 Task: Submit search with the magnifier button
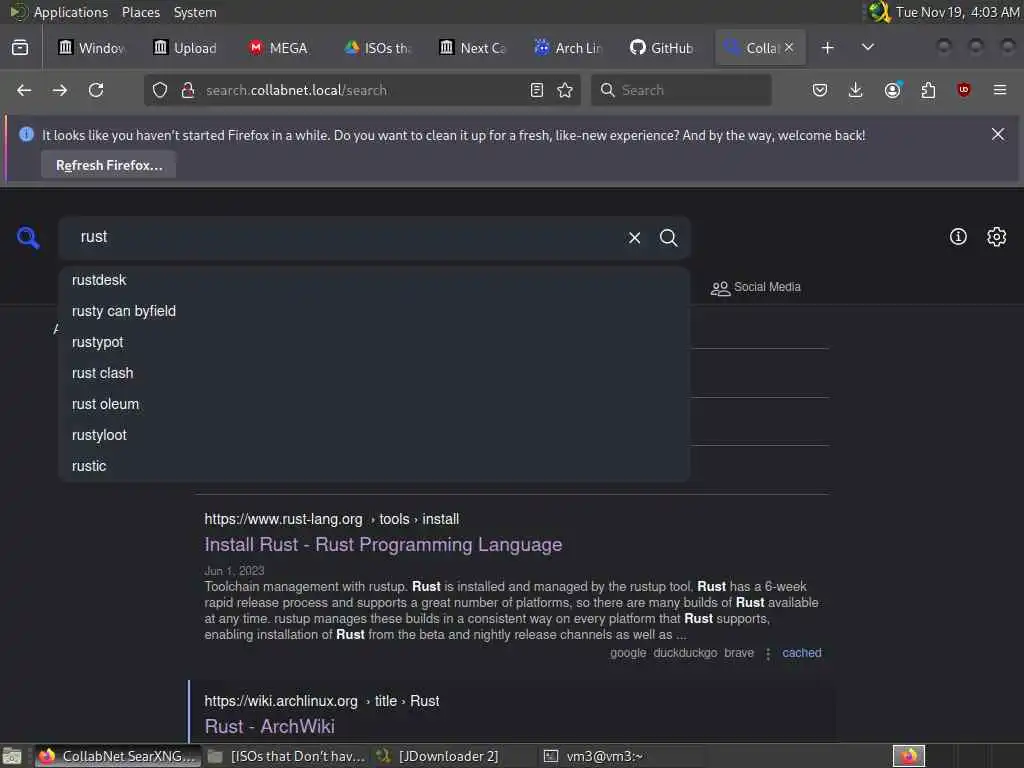[x=668, y=238]
